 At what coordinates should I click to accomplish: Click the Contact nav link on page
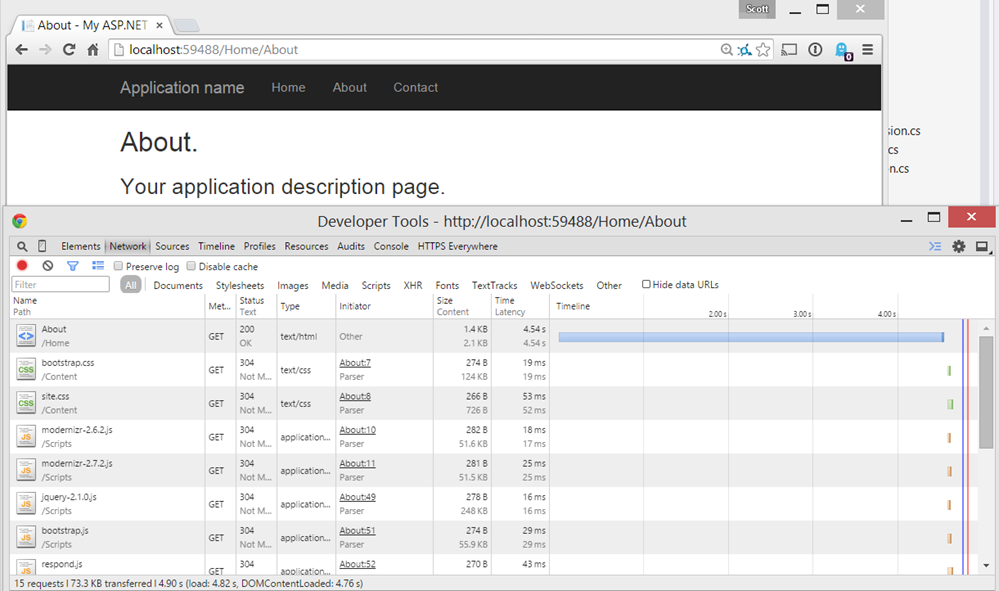point(415,88)
